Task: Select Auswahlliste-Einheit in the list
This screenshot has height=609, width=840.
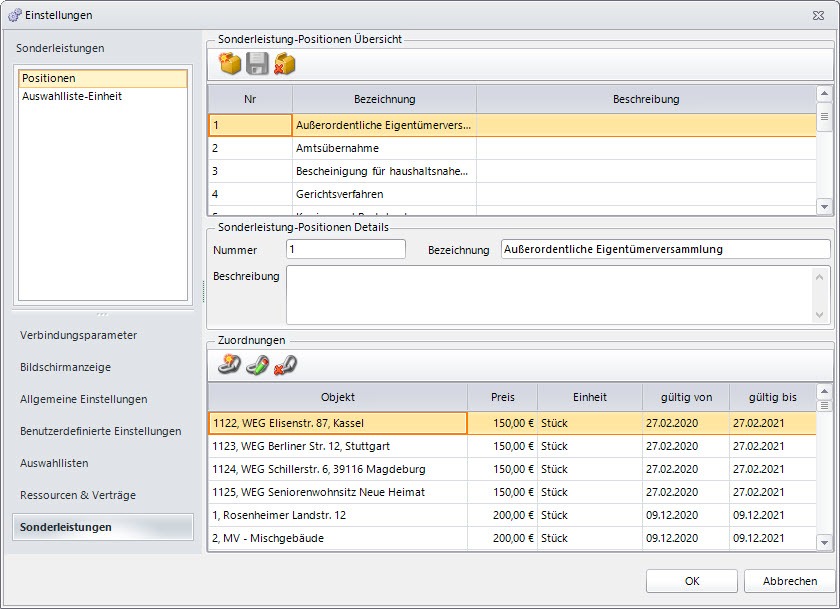Action: click(103, 96)
